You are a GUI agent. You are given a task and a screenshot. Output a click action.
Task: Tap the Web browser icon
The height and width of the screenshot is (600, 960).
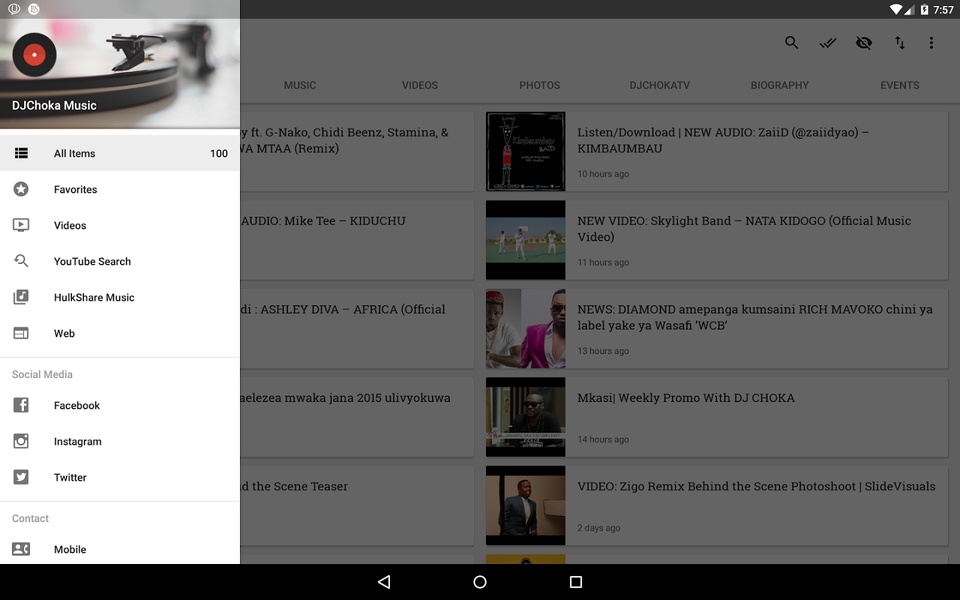coord(21,333)
